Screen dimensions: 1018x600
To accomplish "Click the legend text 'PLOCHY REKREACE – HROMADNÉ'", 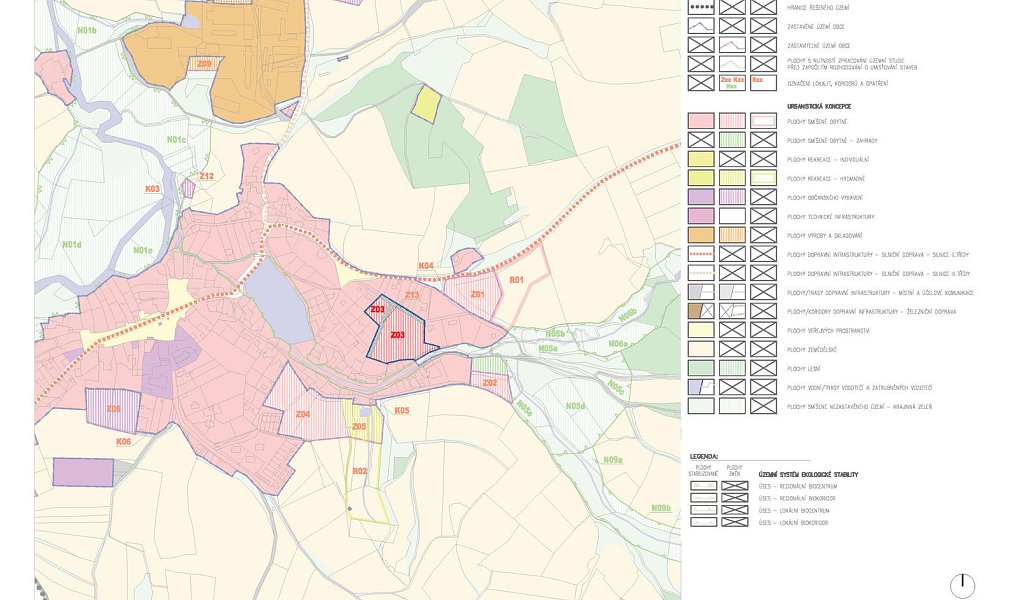I will pos(826,178).
